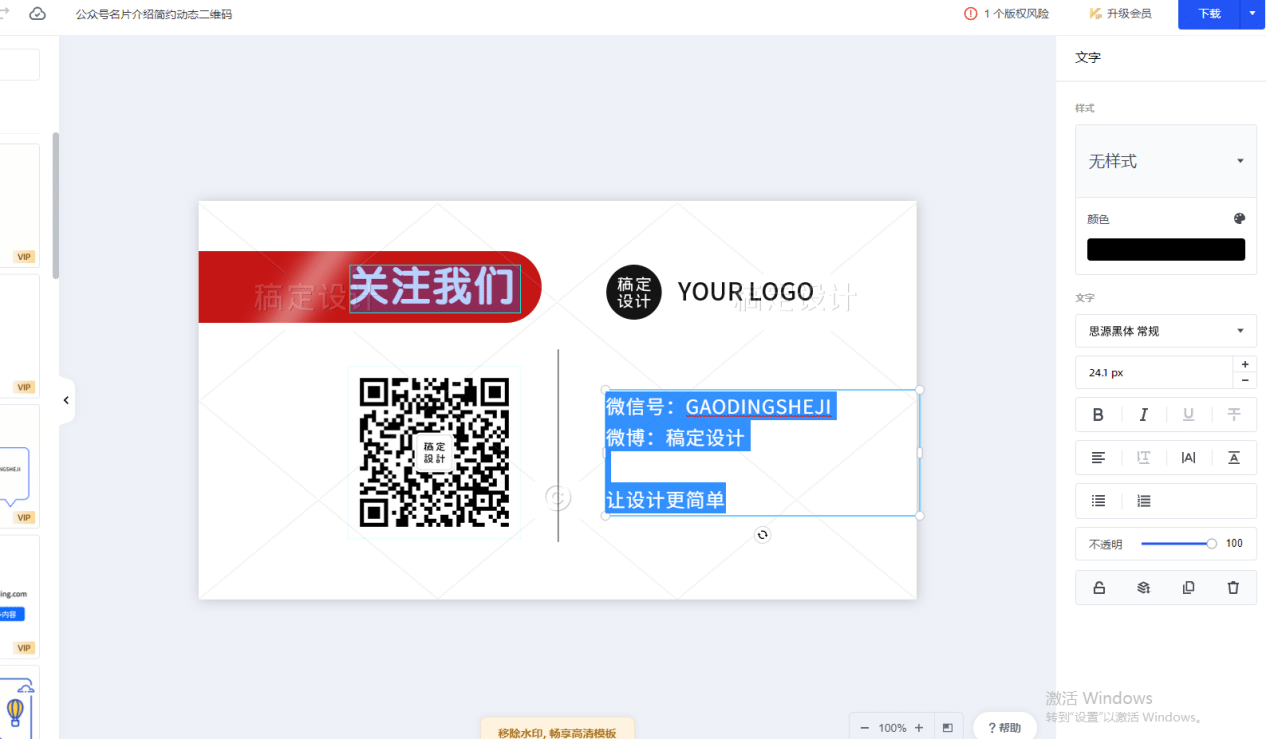Image resolution: width=1266 pixels, height=739 pixels.
Task: Collapse the left template panel
Action: coord(66,400)
